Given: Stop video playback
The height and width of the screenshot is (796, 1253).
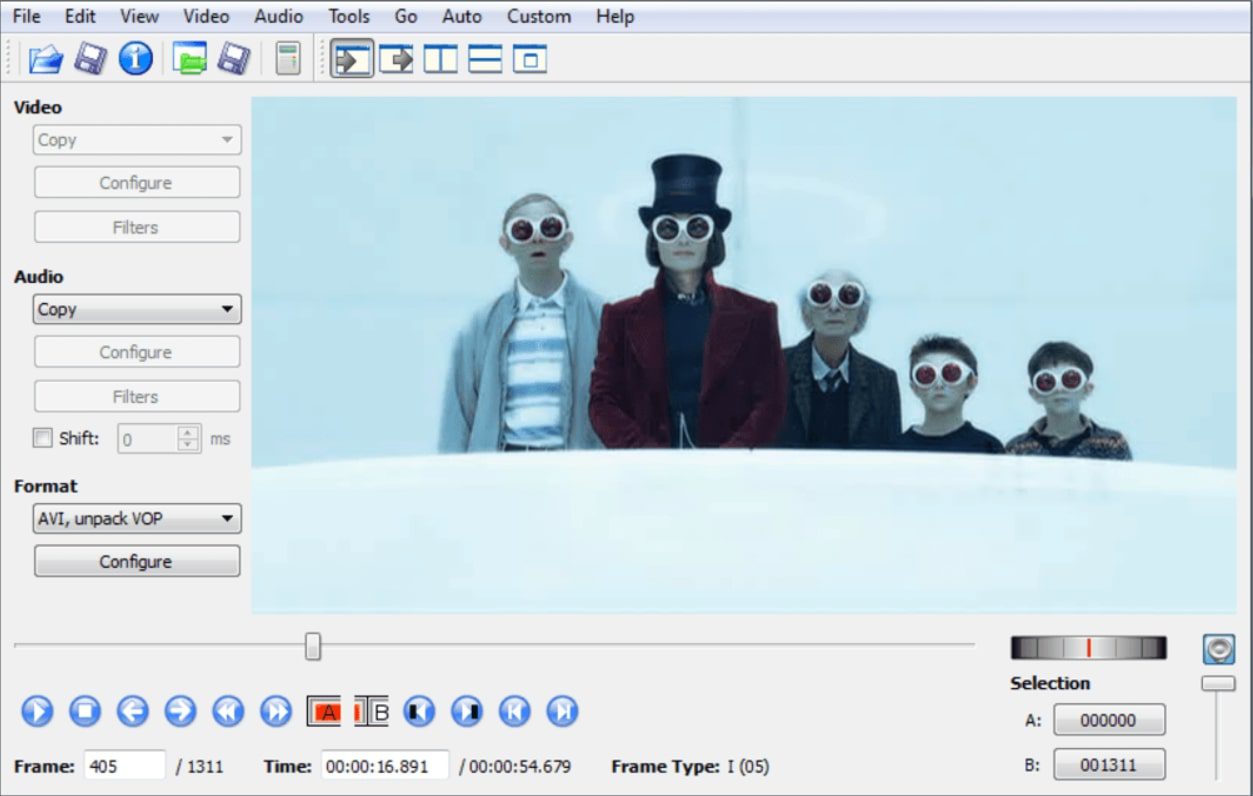Looking at the screenshot, I should 85,712.
